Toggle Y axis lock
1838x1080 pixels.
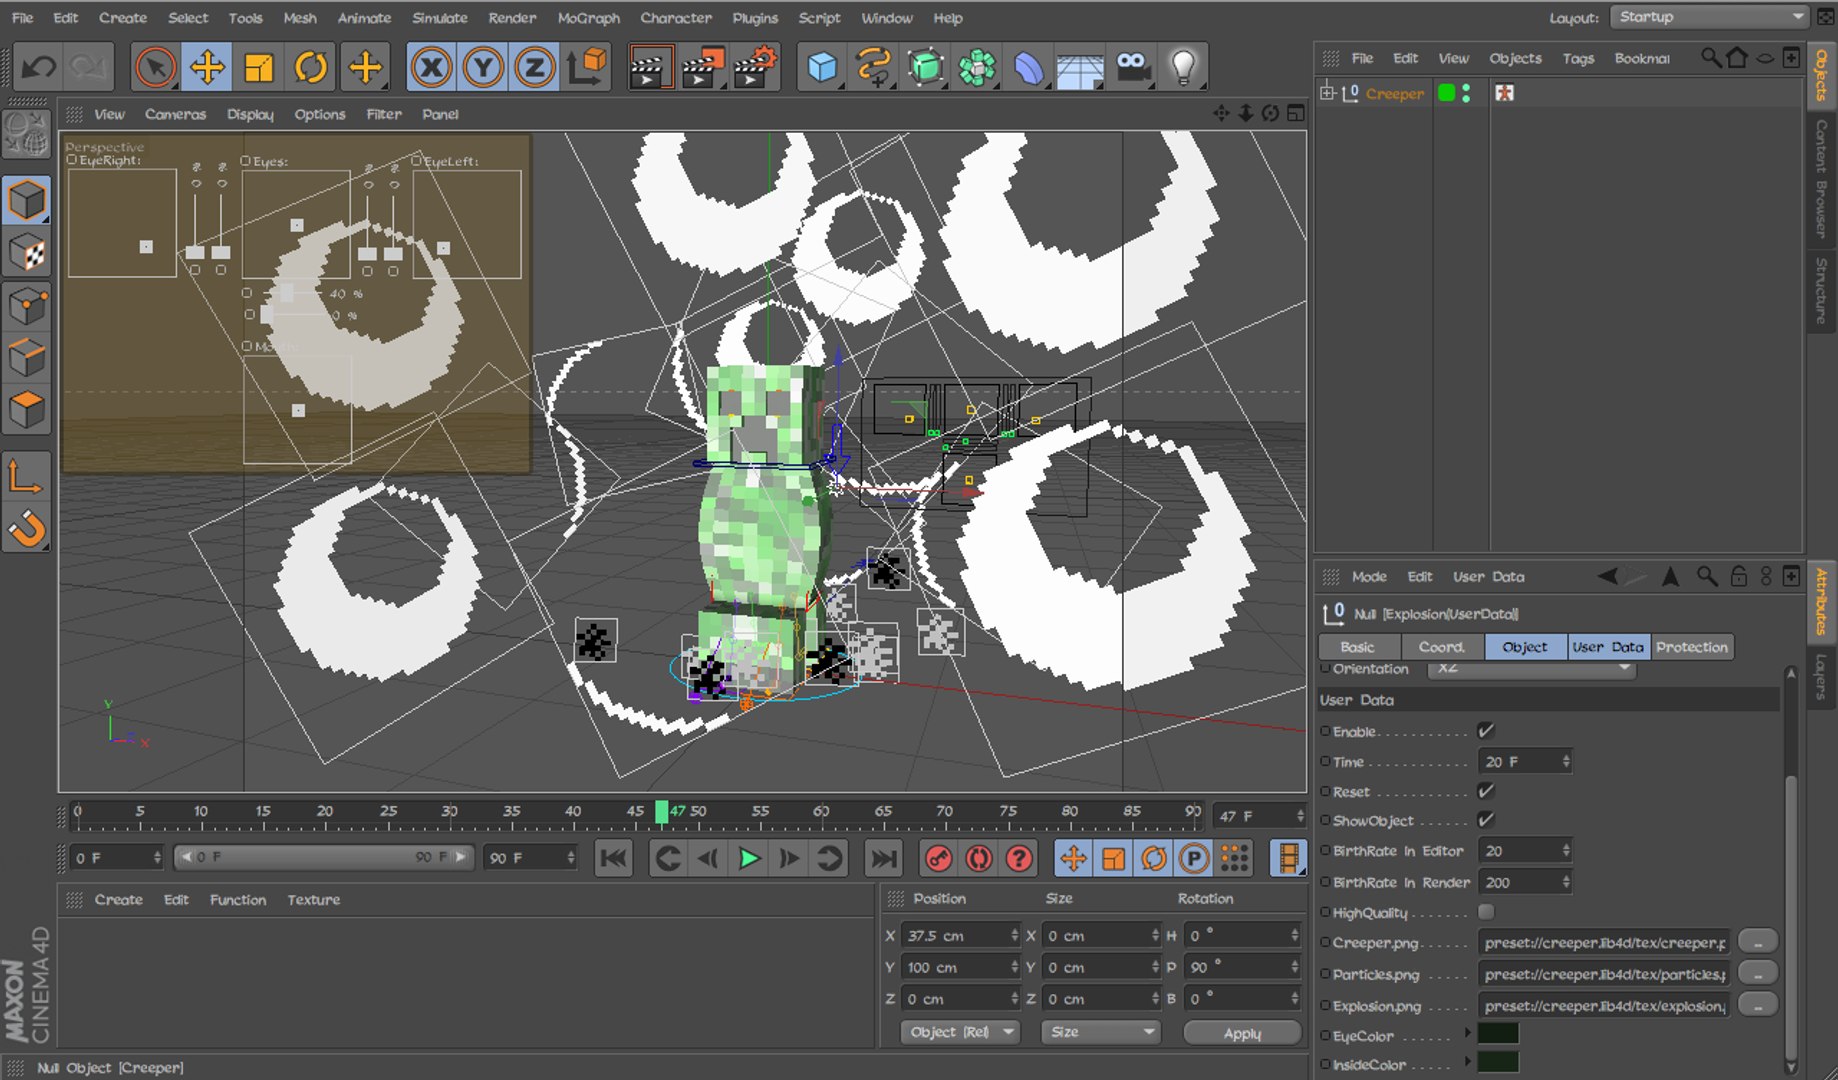click(483, 68)
